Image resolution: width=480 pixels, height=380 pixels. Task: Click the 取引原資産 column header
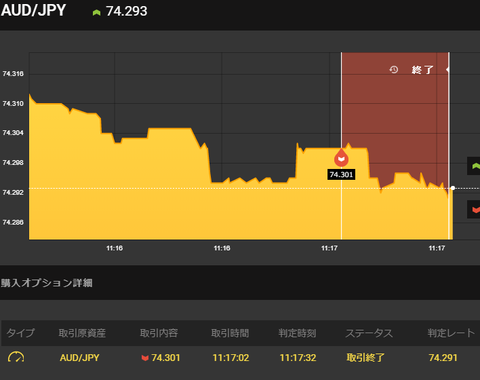[82, 333]
